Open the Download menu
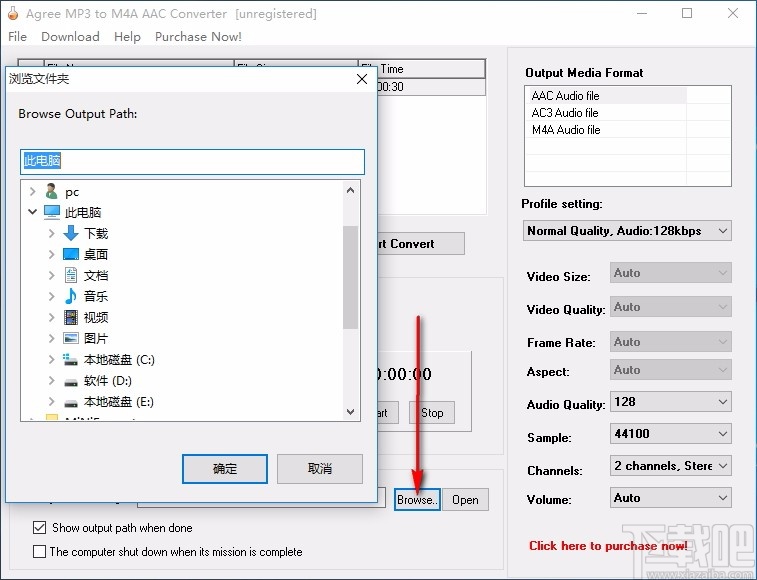This screenshot has height=580, width=757. point(70,37)
